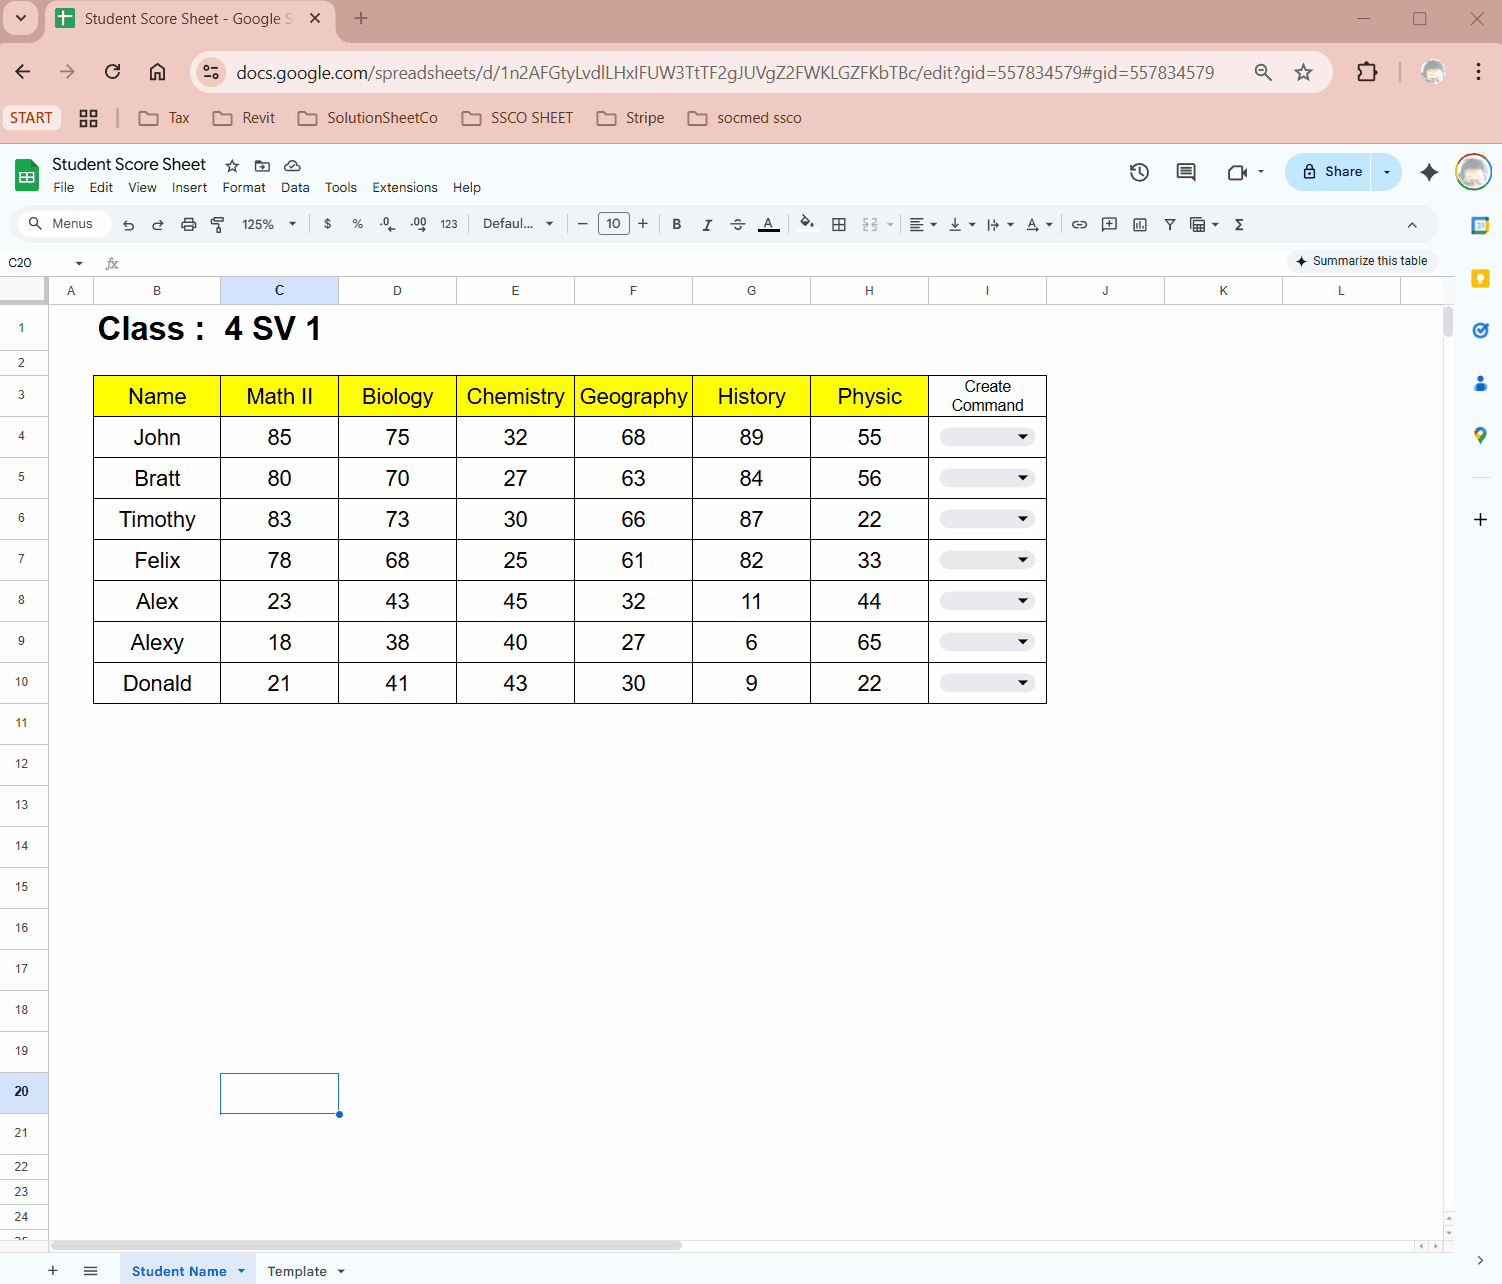Toggle italic formatting
The image size is (1502, 1284).
707,224
